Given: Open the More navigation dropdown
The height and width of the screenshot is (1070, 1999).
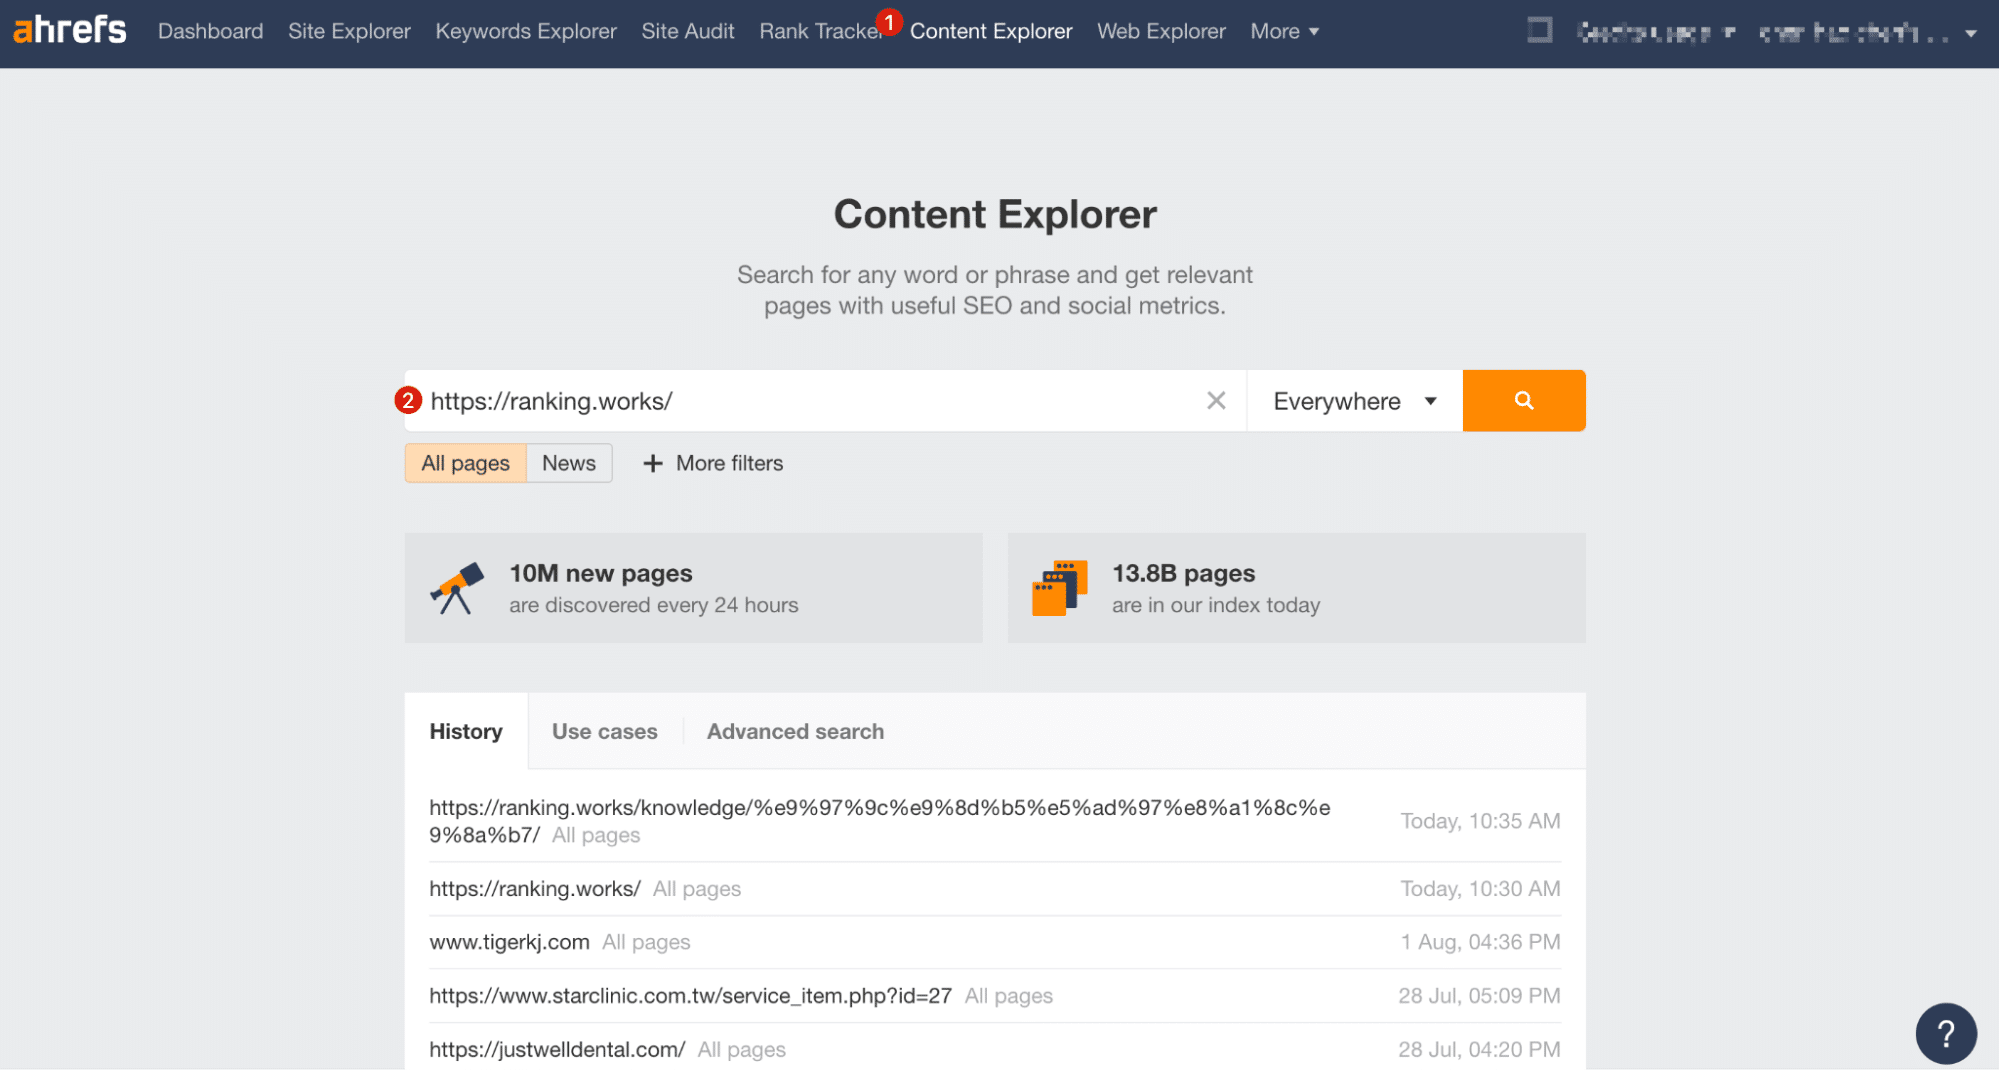Looking at the screenshot, I should pos(1284,32).
